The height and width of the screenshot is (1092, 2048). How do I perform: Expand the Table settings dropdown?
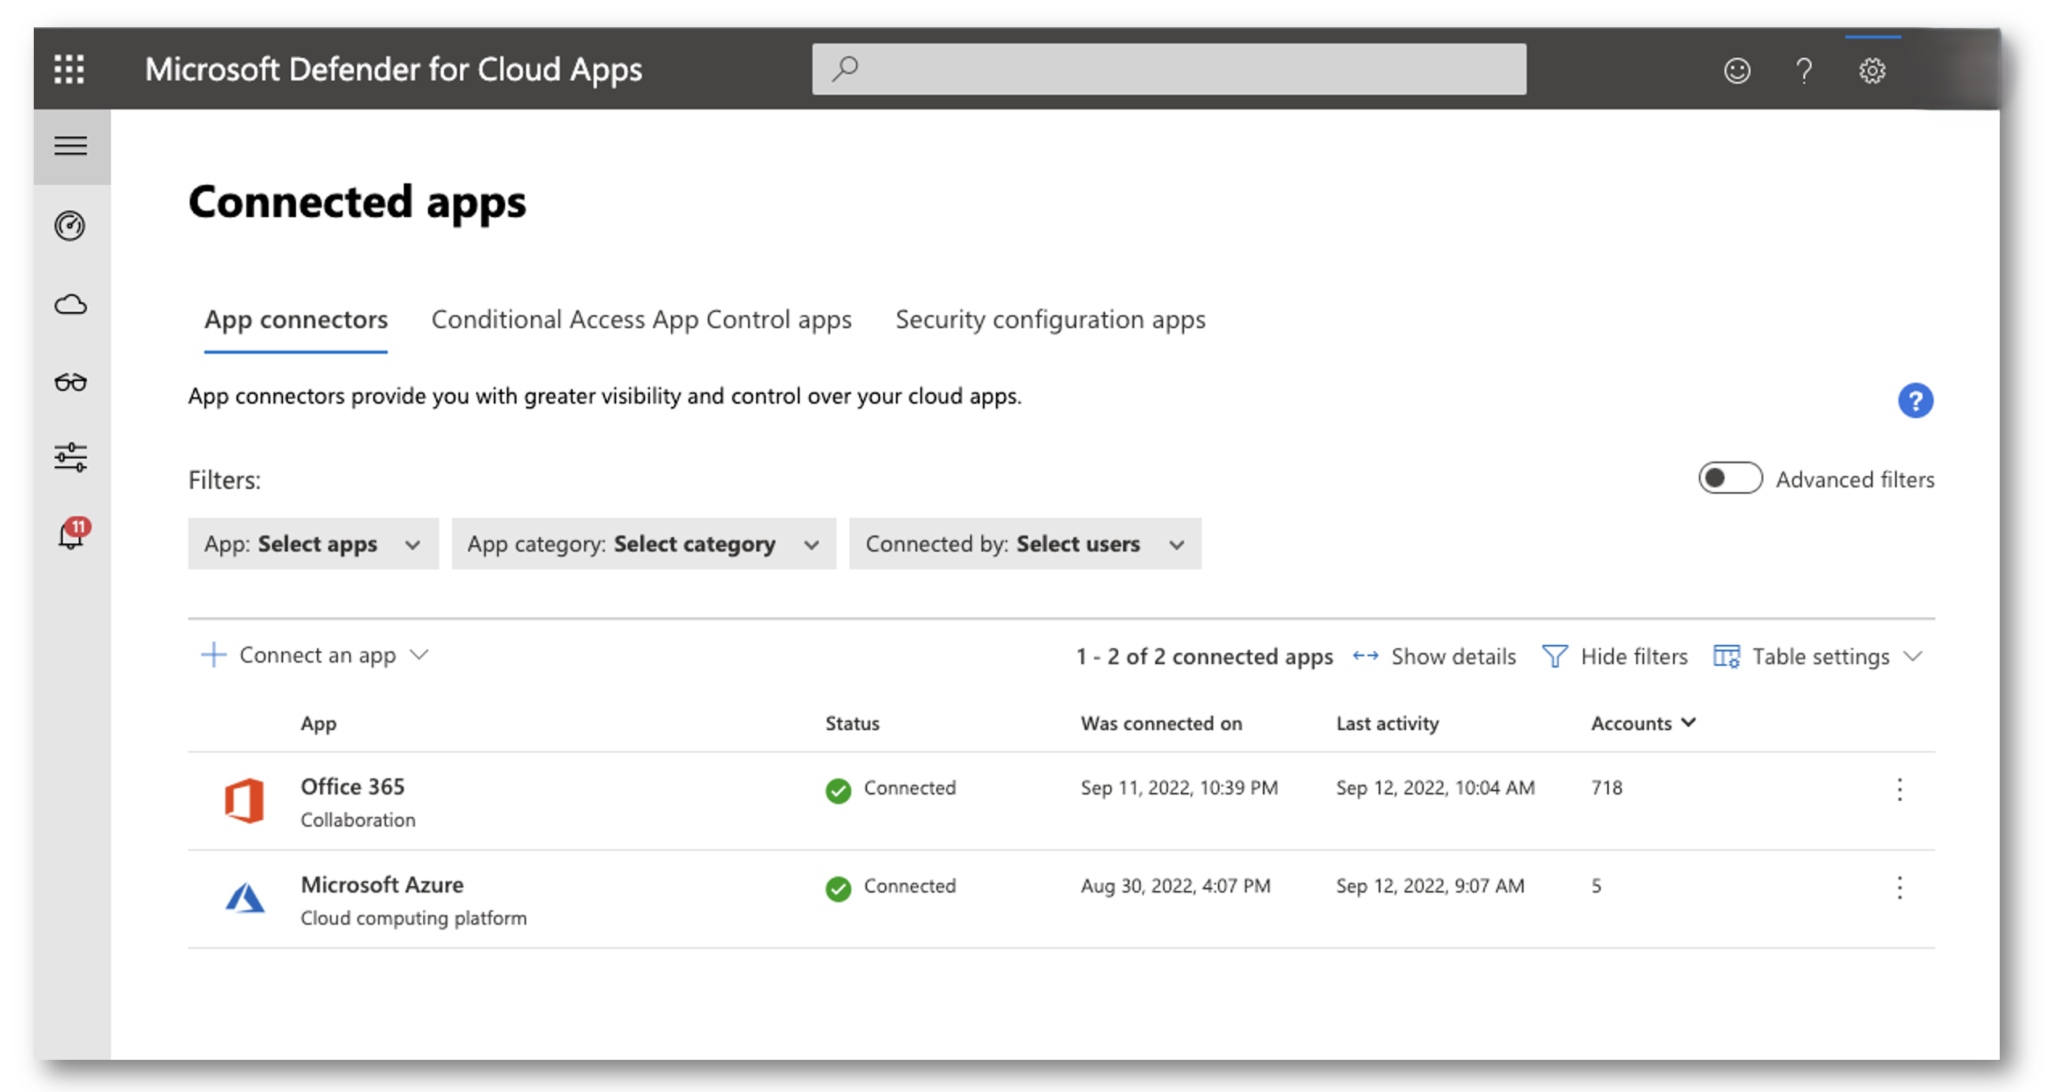pos(1818,656)
